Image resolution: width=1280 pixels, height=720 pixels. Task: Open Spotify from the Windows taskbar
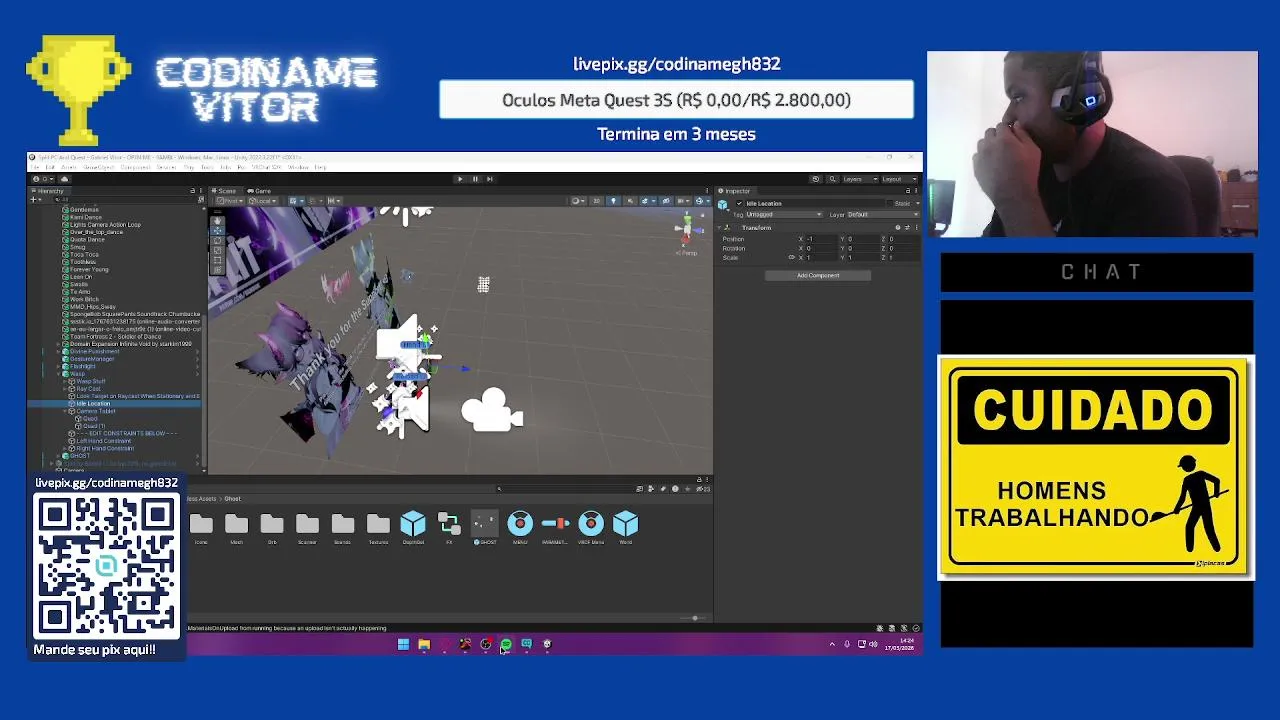pyautogui.click(x=506, y=644)
